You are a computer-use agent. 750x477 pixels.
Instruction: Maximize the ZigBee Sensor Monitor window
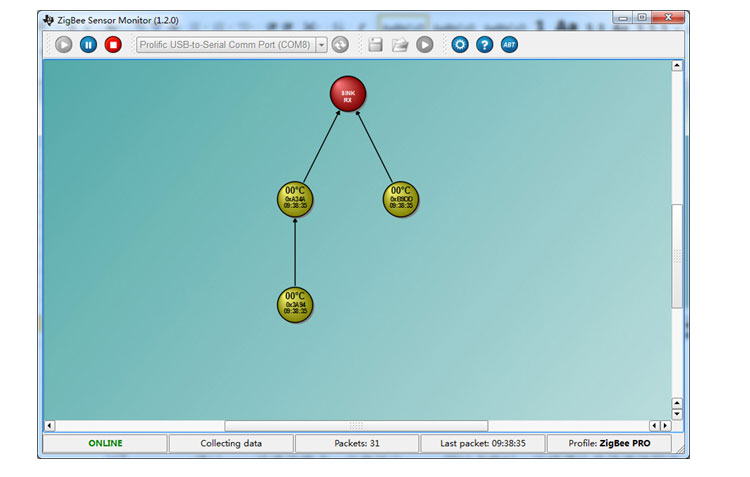pos(642,18)
